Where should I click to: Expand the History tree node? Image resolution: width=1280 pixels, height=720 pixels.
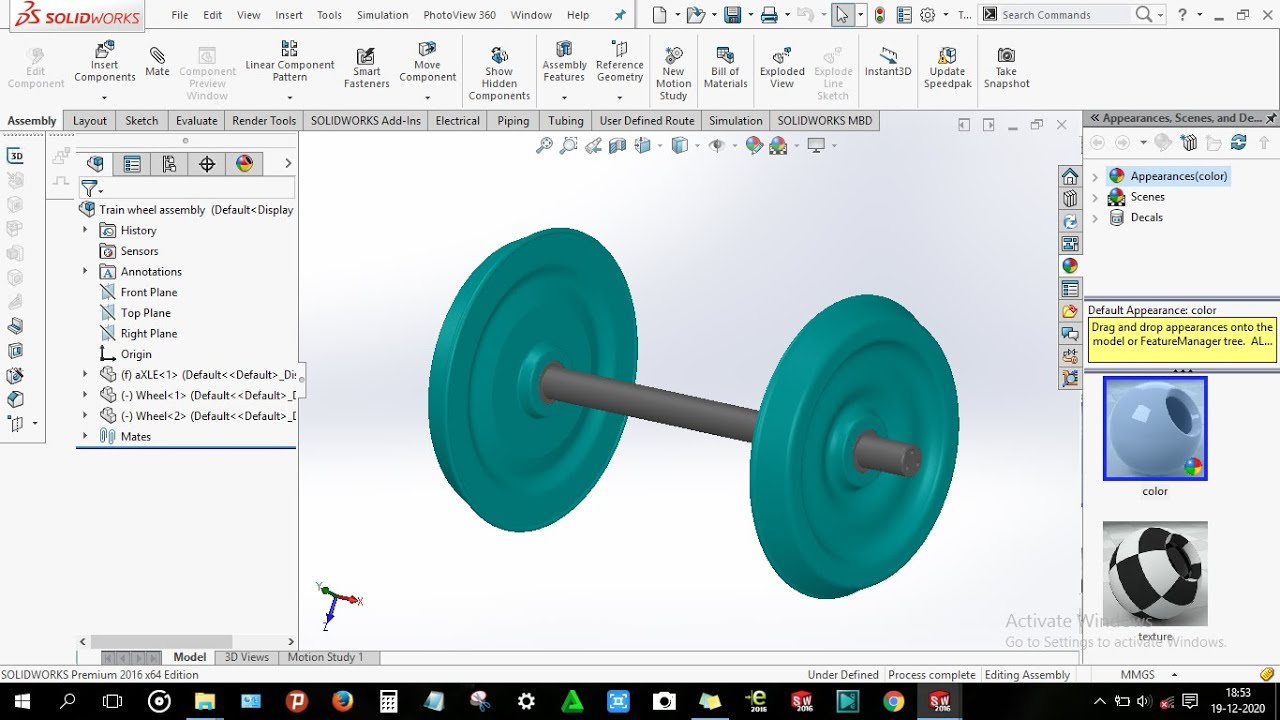click(85, 230)
